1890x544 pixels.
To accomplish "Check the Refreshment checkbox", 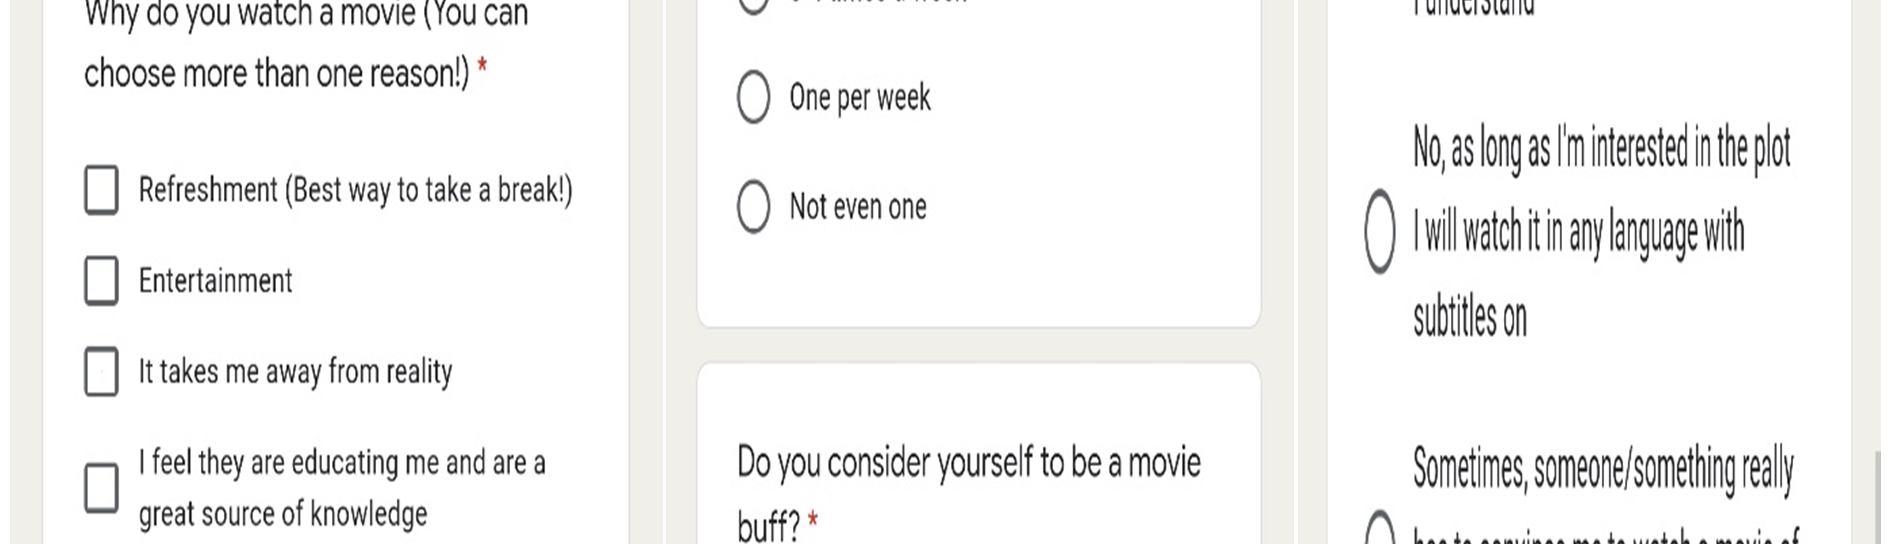I will 101,190.
